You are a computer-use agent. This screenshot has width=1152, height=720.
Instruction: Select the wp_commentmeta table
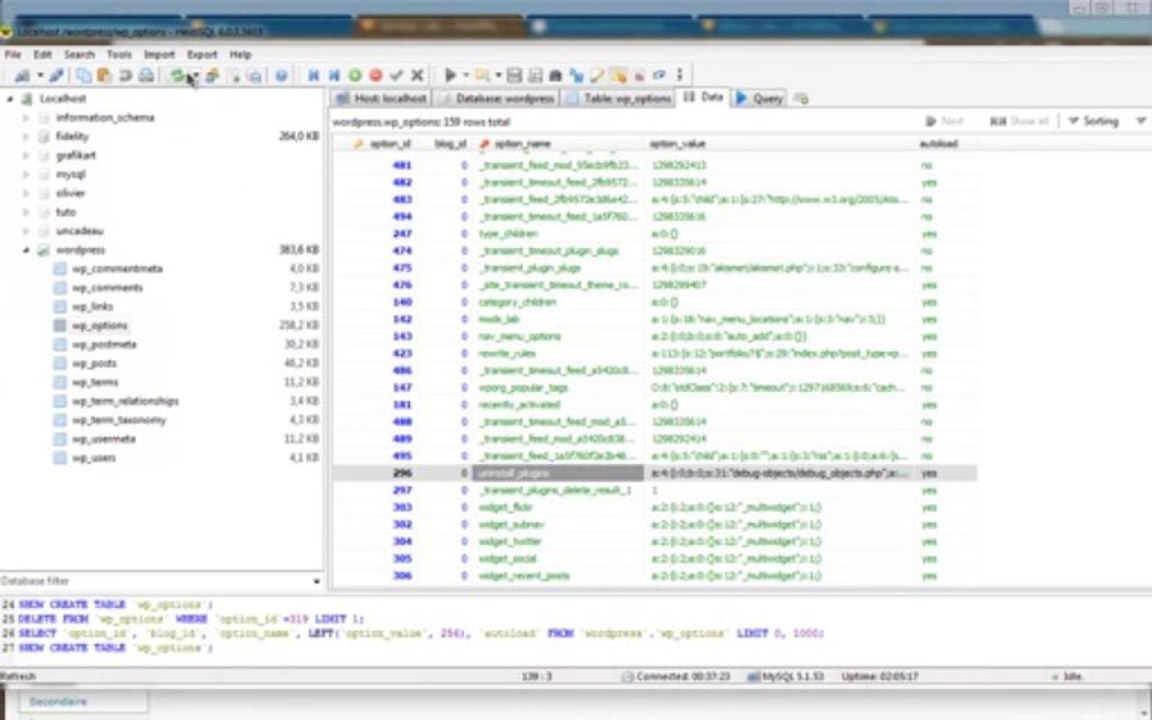[117, 269]
